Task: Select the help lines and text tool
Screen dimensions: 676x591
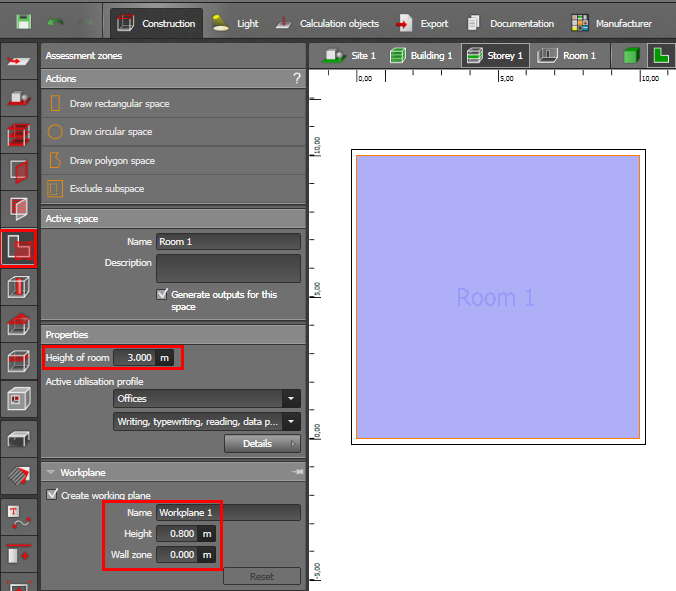Action: pos(19,517)
